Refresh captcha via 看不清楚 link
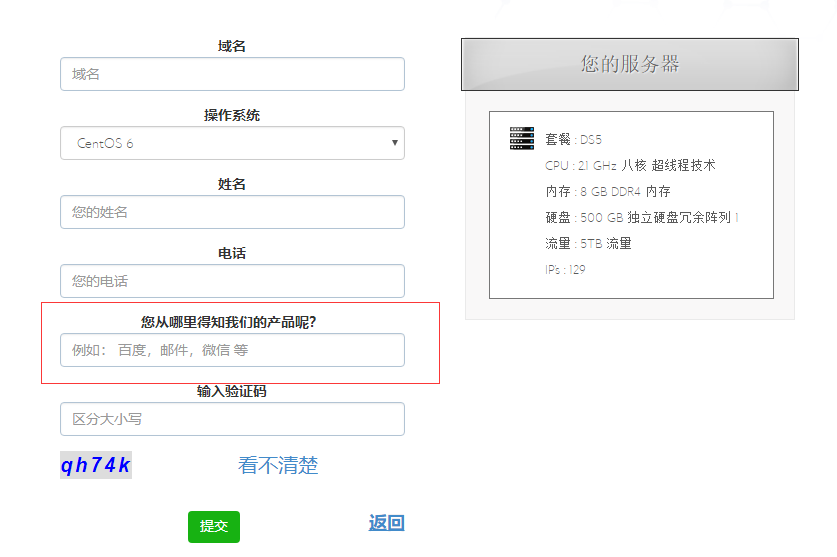Image resolution: width=837 pixels, height=557 pixels. [x=278, y=465]
